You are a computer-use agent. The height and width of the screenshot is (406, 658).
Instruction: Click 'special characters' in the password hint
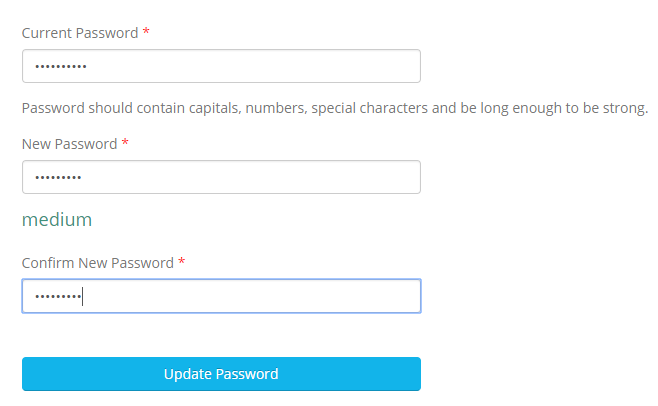(x=369, y=108)
